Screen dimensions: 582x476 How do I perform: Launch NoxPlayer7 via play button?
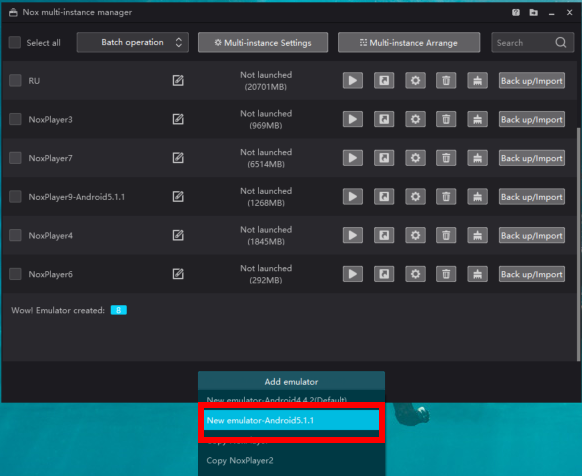click(x=353, y=158)
